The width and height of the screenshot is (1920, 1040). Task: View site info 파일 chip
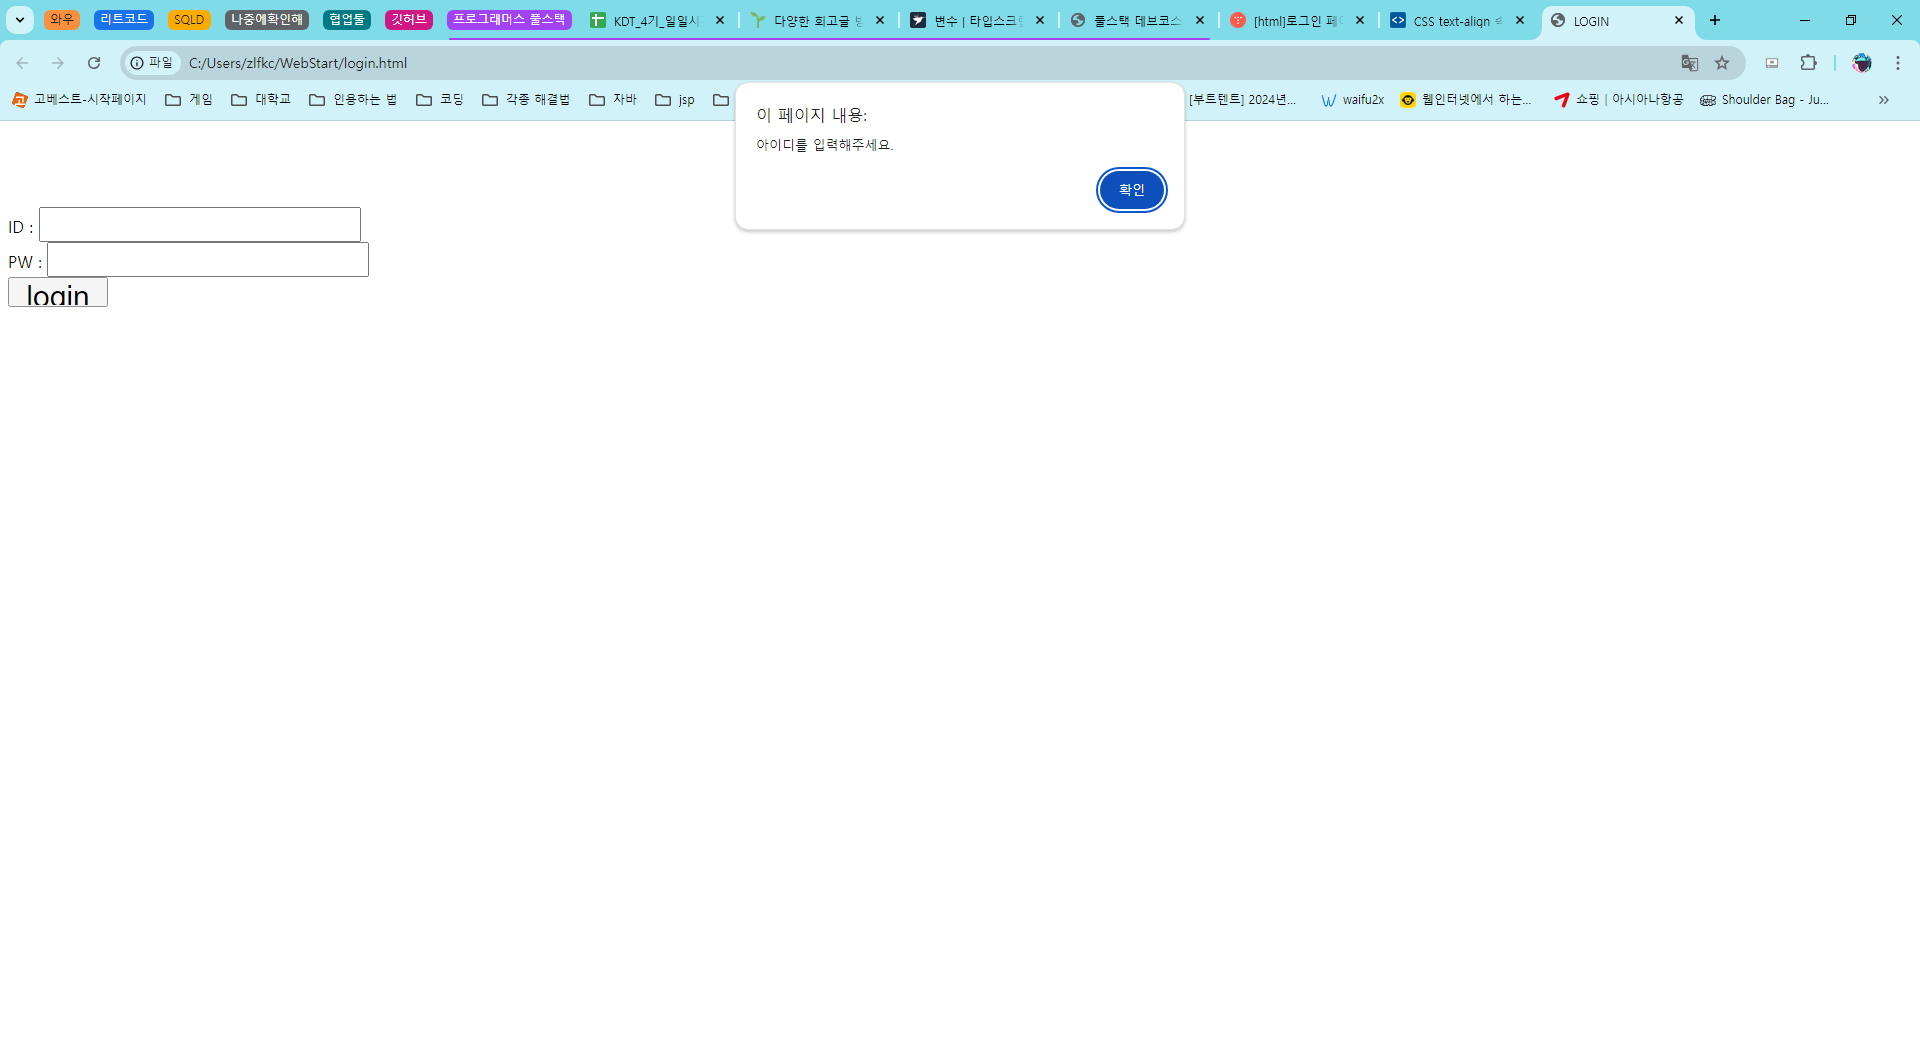[x=152, y=63]
